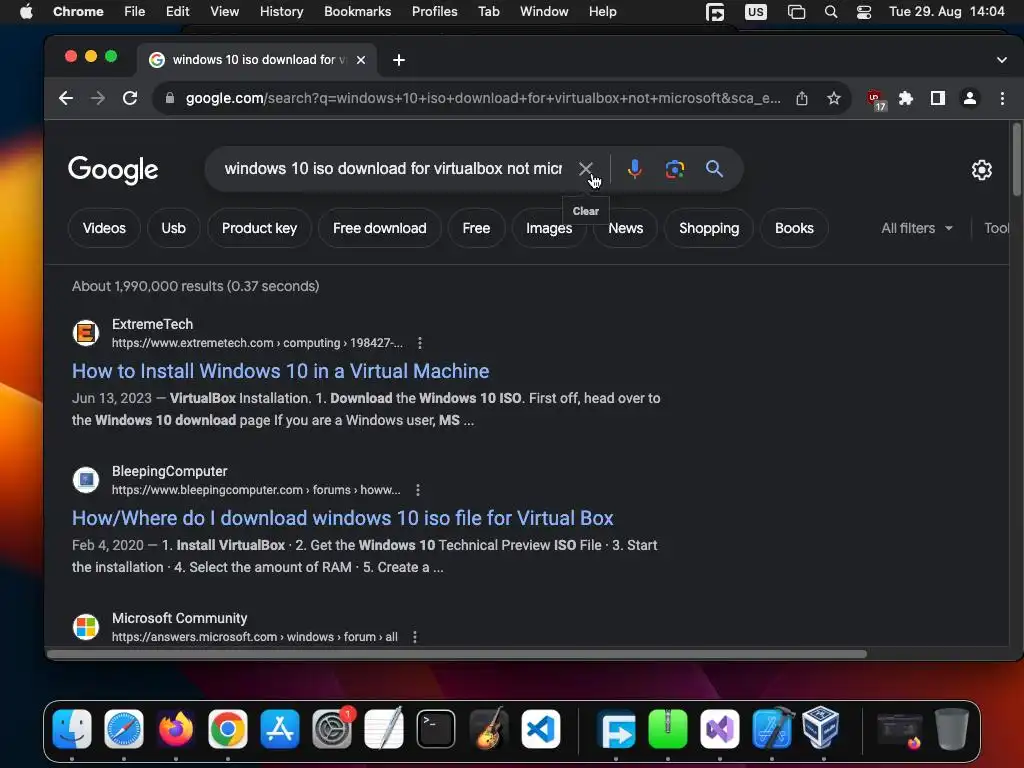Launch Safari from the Dock

[124, 729]
